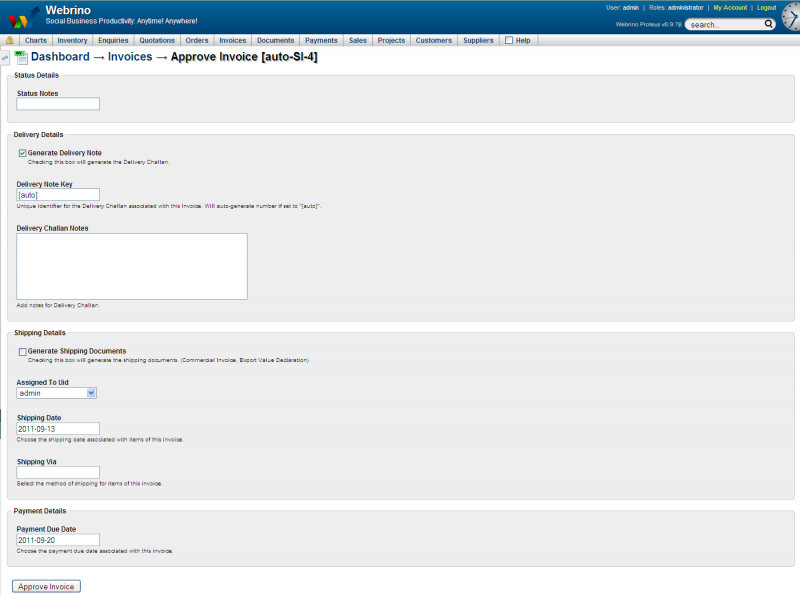Image resolution: width=800 pixels, height=599 pixels.
Task: Click the invoice document icon beside Dashboard
Action: (x=21, y=58)
